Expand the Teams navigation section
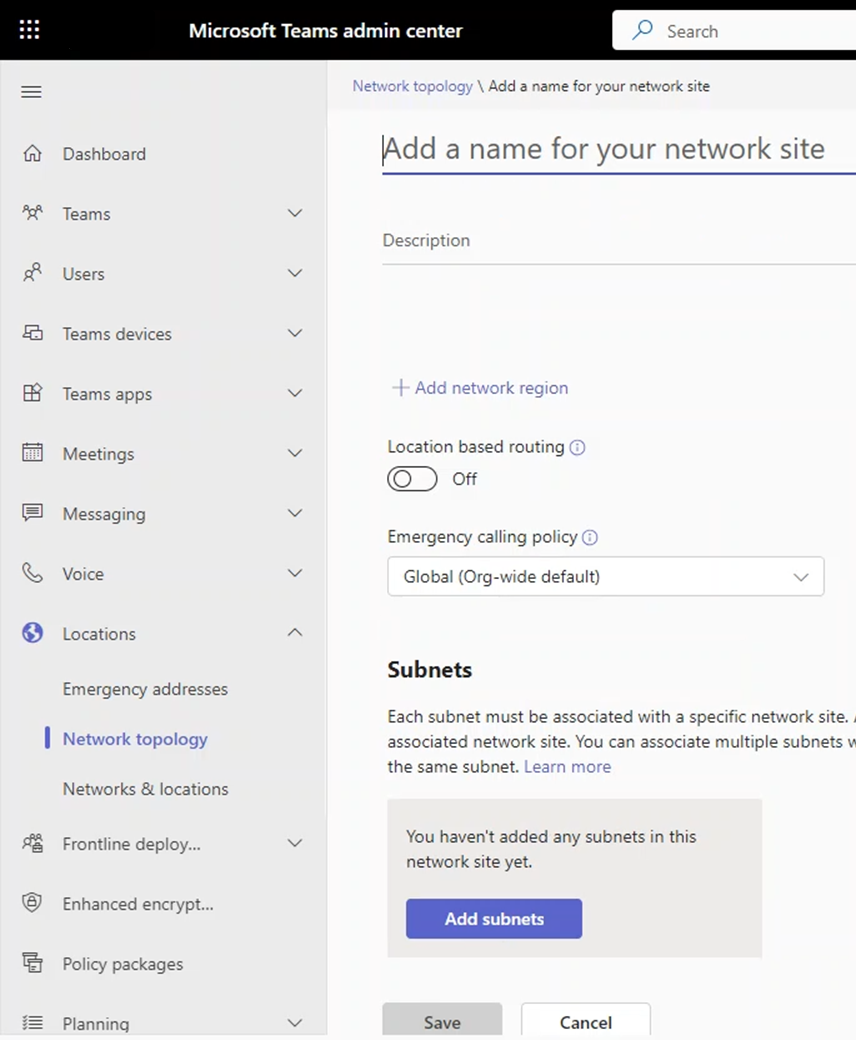 tap(294, 214)
